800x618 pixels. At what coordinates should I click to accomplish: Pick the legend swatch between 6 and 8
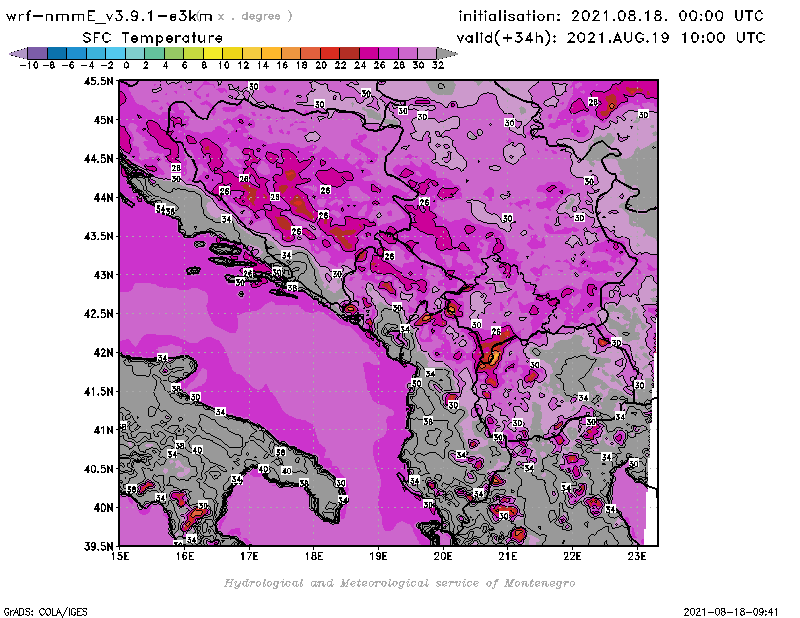(x=193, y=53)
